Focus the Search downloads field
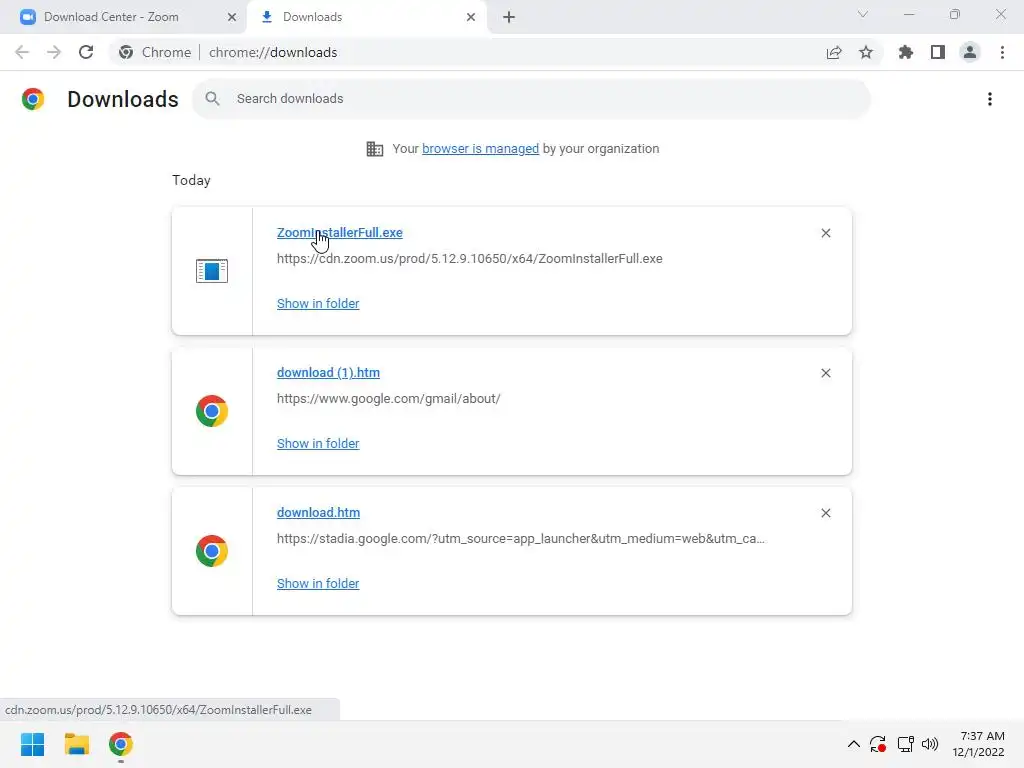1024x768 pixels. click(x=532, y=99)
